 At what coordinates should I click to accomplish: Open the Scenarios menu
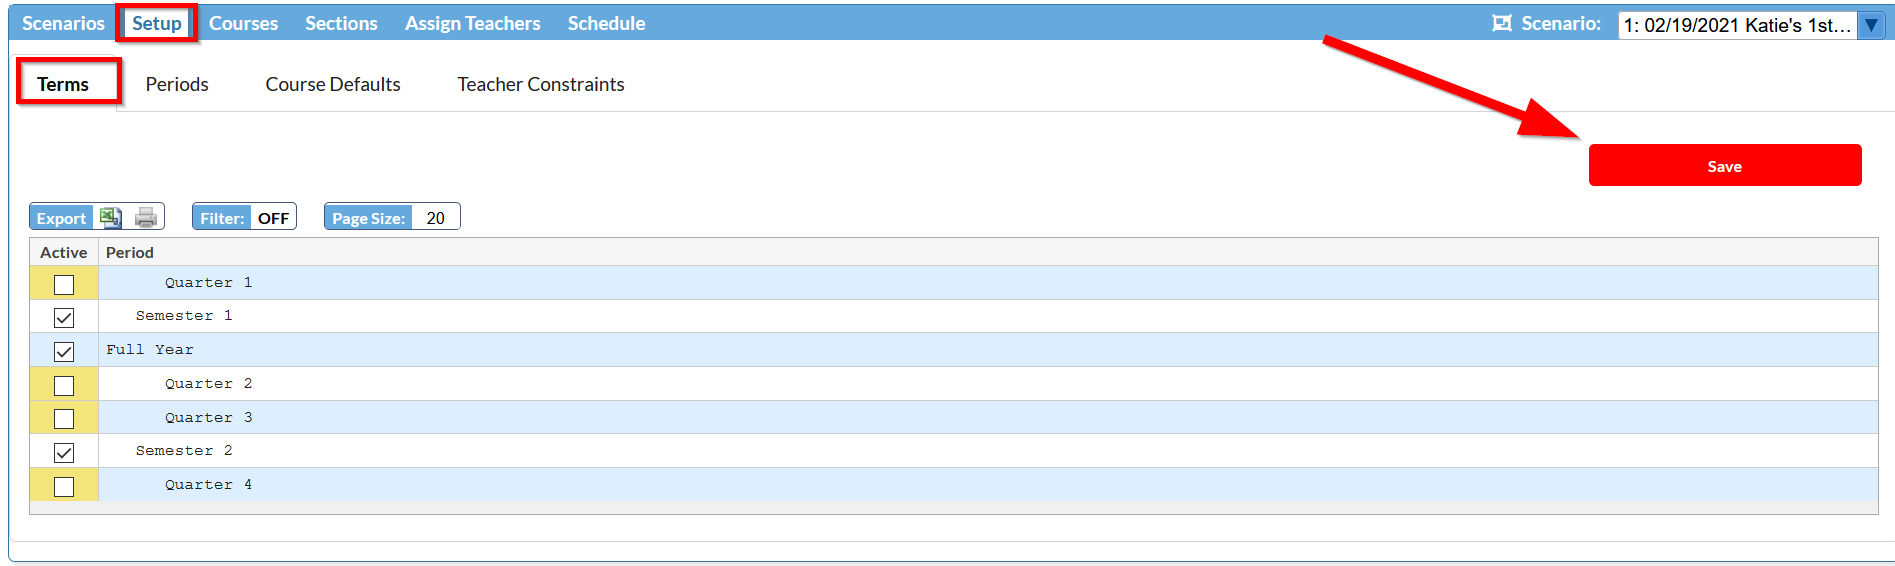tap(63, 23)
